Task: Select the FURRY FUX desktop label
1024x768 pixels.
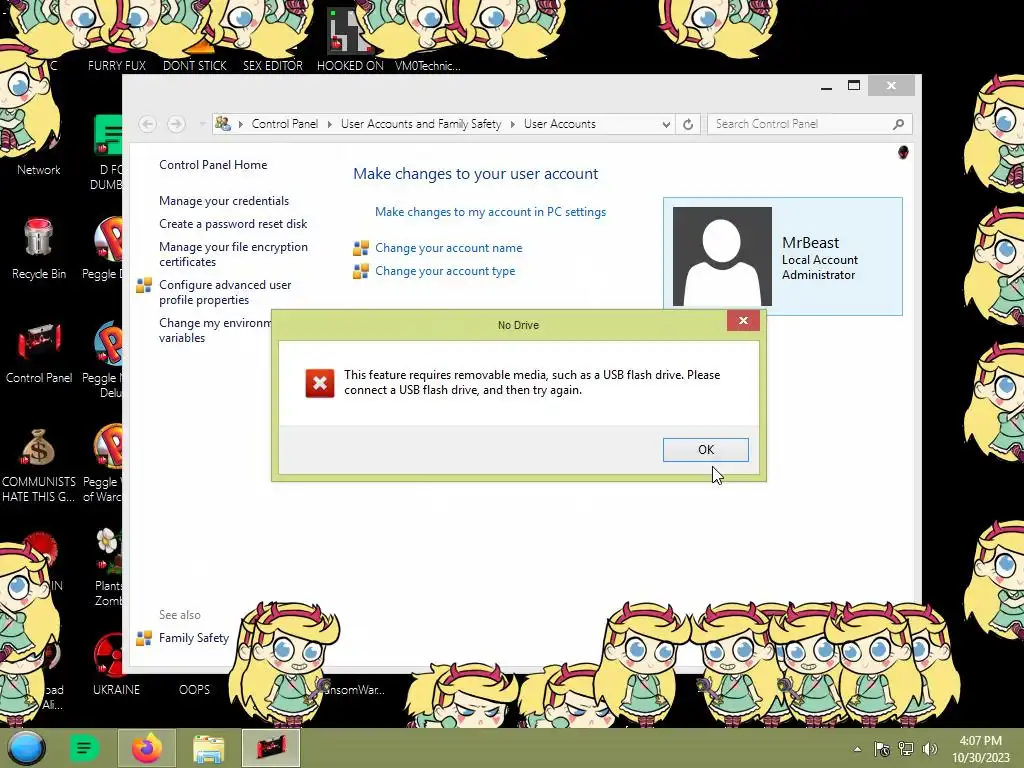Action: (x=117, y=66)
